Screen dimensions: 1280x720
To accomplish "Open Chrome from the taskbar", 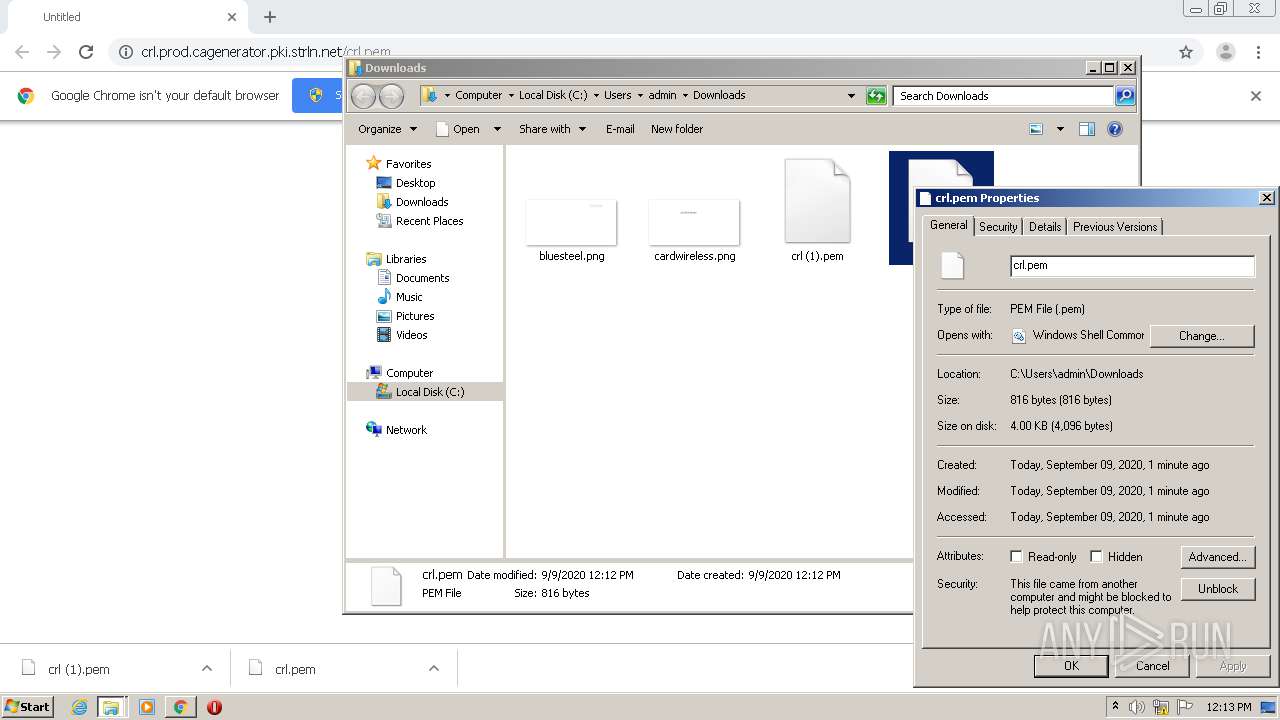I will 180,707.
